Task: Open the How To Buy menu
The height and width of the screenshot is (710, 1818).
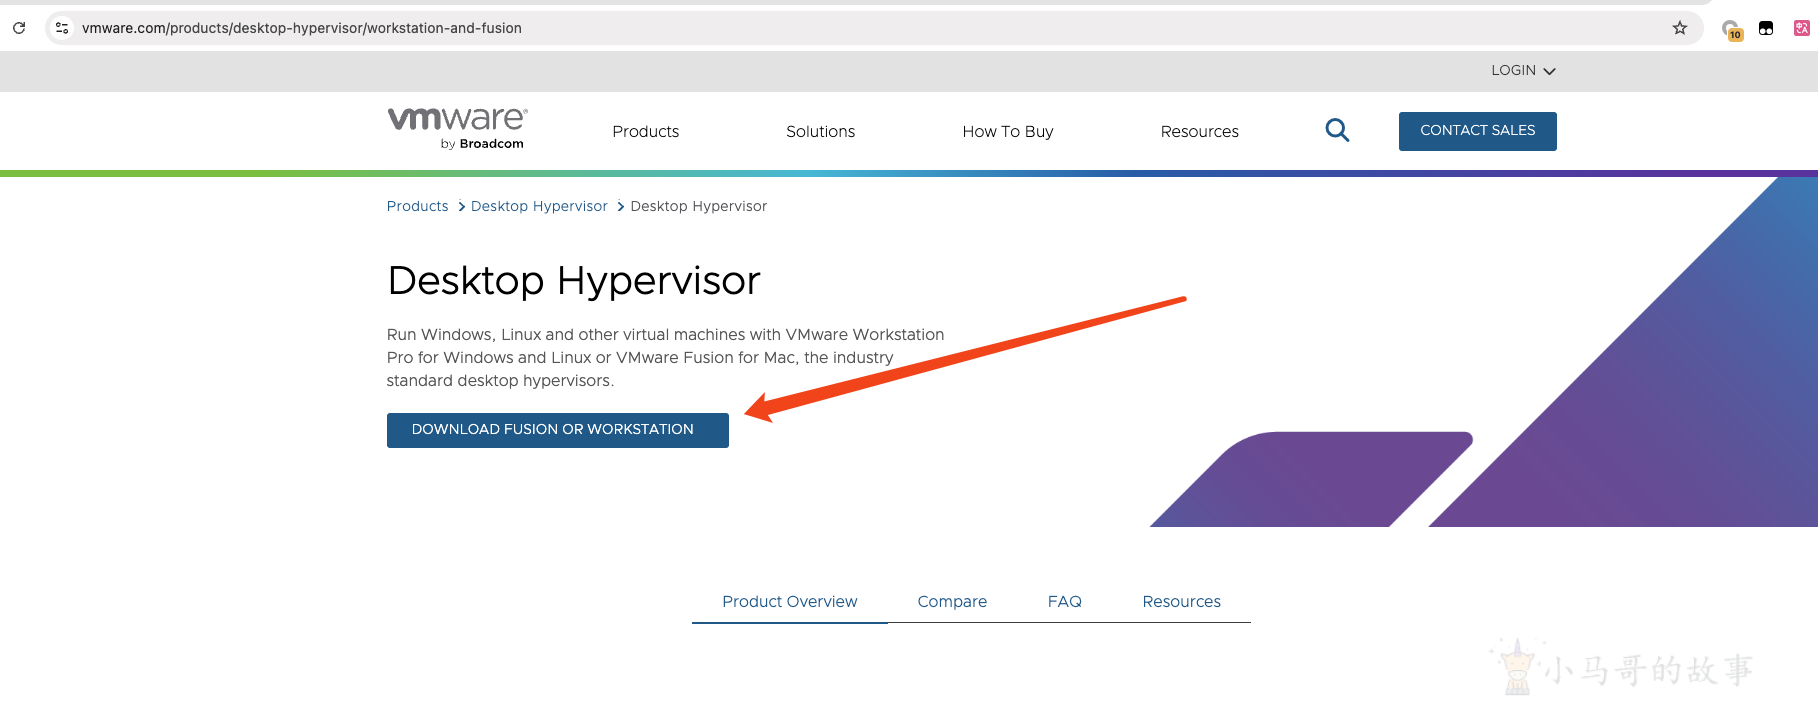Action: 1007,131
